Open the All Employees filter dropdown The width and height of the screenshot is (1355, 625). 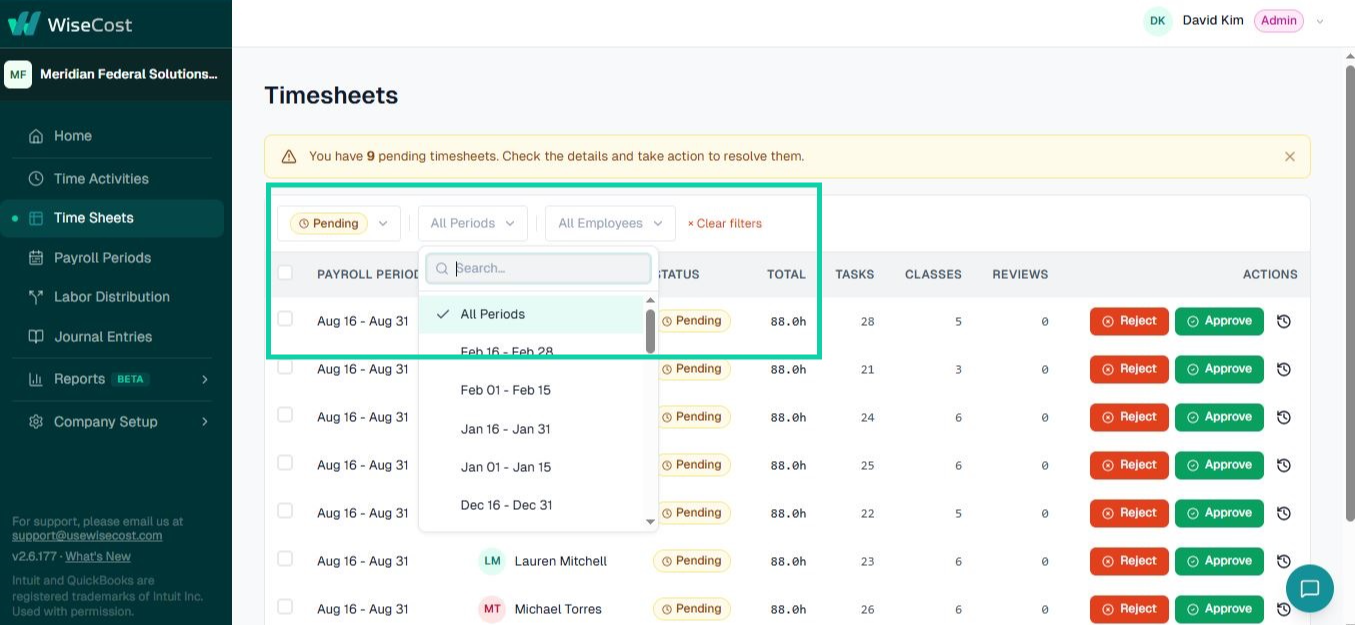pos(610,223)
